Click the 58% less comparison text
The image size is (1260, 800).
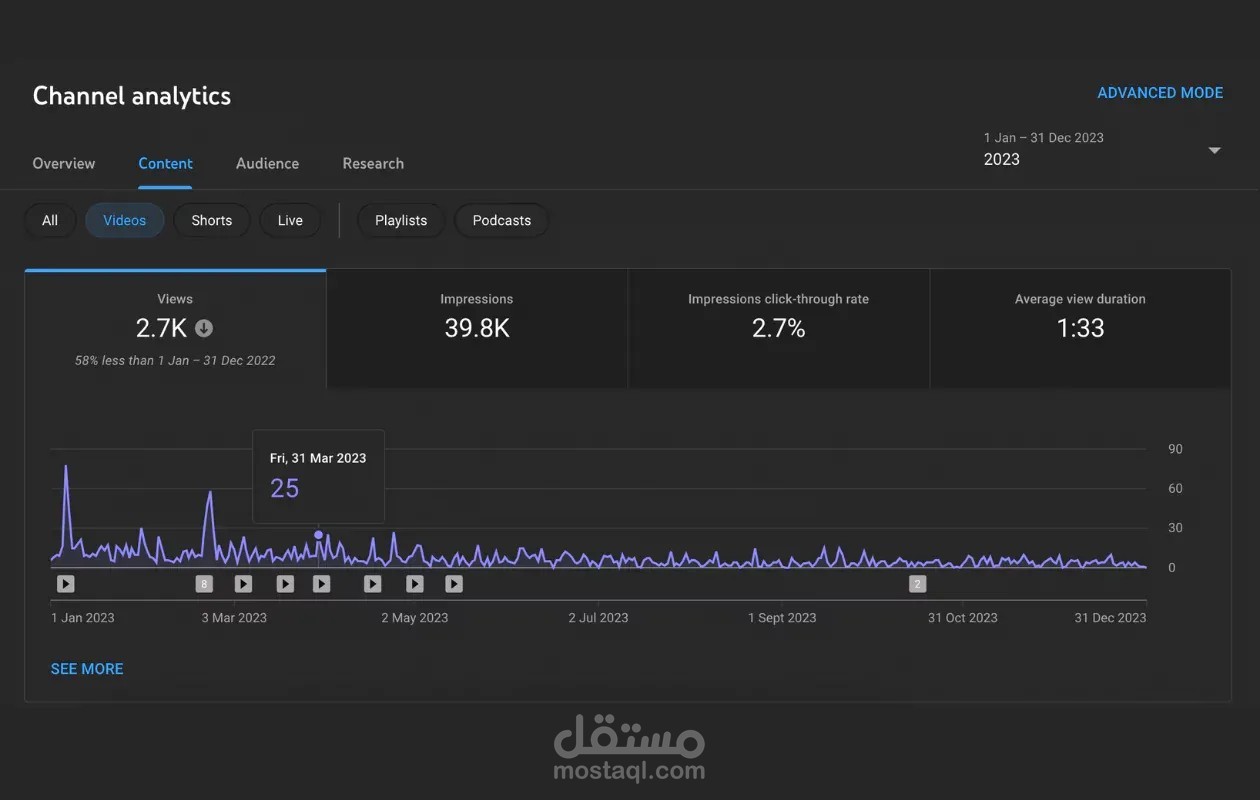click(x=175, y=360)
